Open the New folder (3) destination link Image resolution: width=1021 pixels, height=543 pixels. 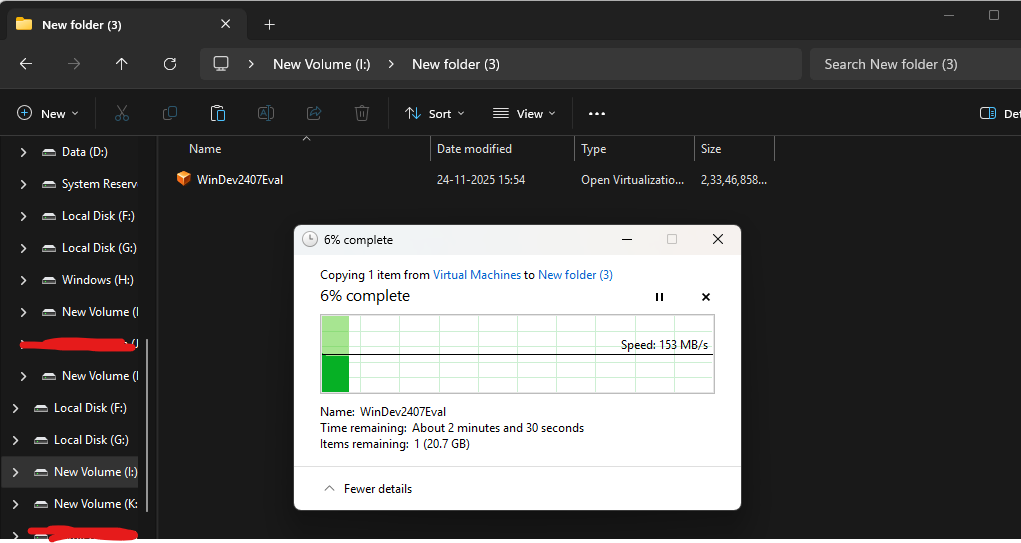[x=575, y=275]
